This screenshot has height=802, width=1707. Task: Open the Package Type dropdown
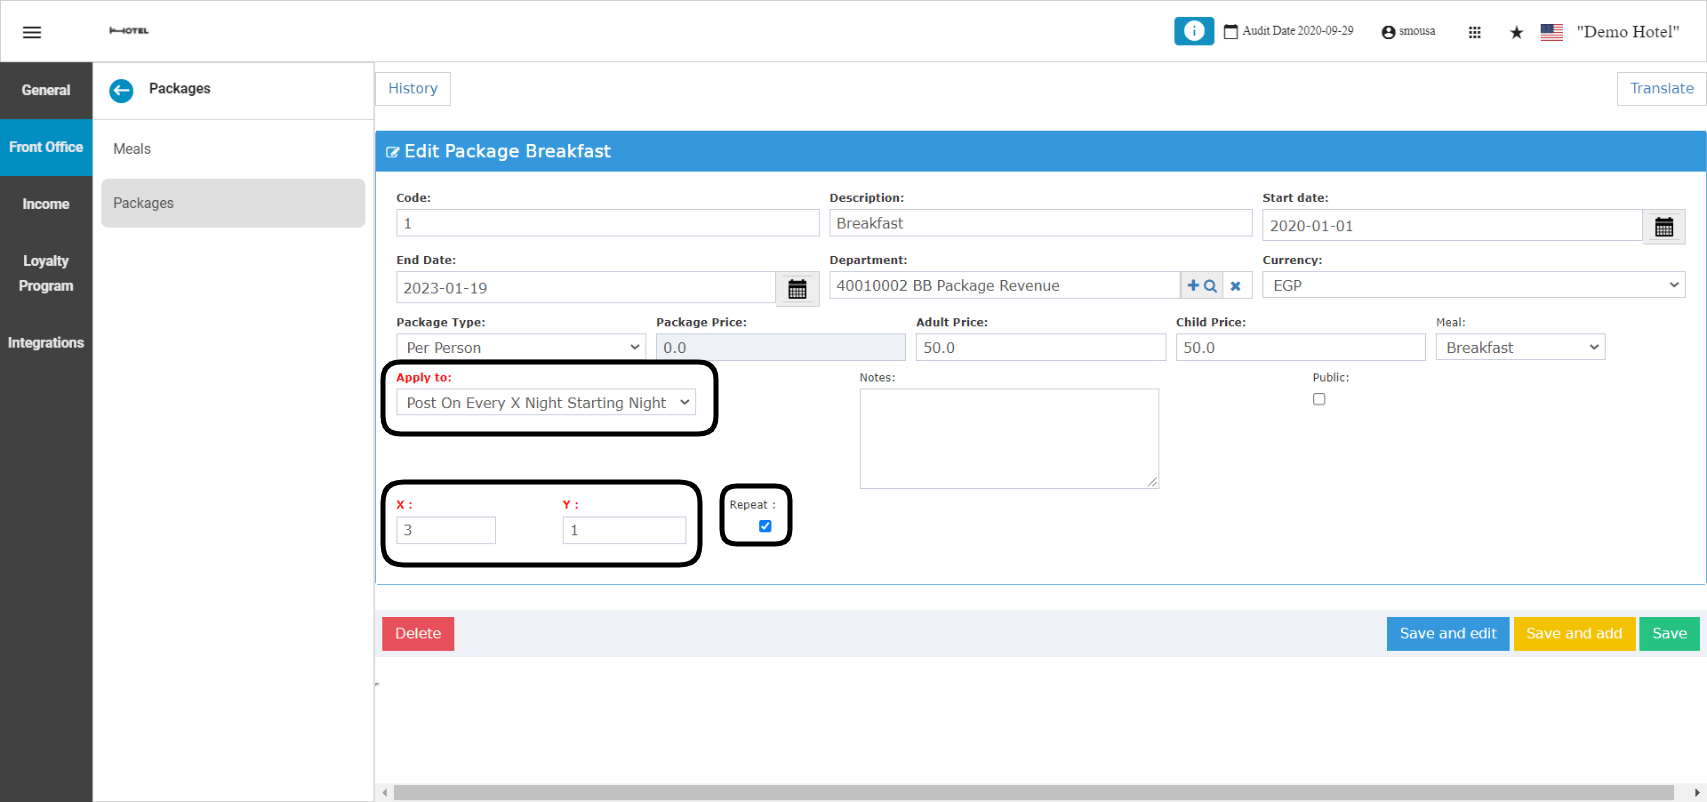point(521,347)
